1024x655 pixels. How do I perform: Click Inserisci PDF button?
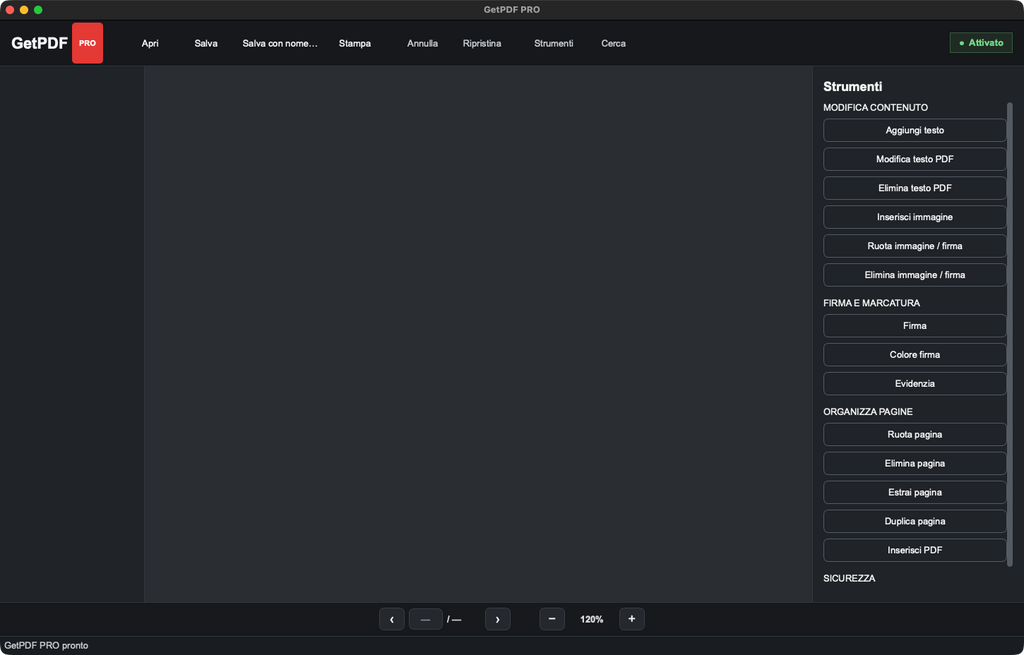click(914, 550)
